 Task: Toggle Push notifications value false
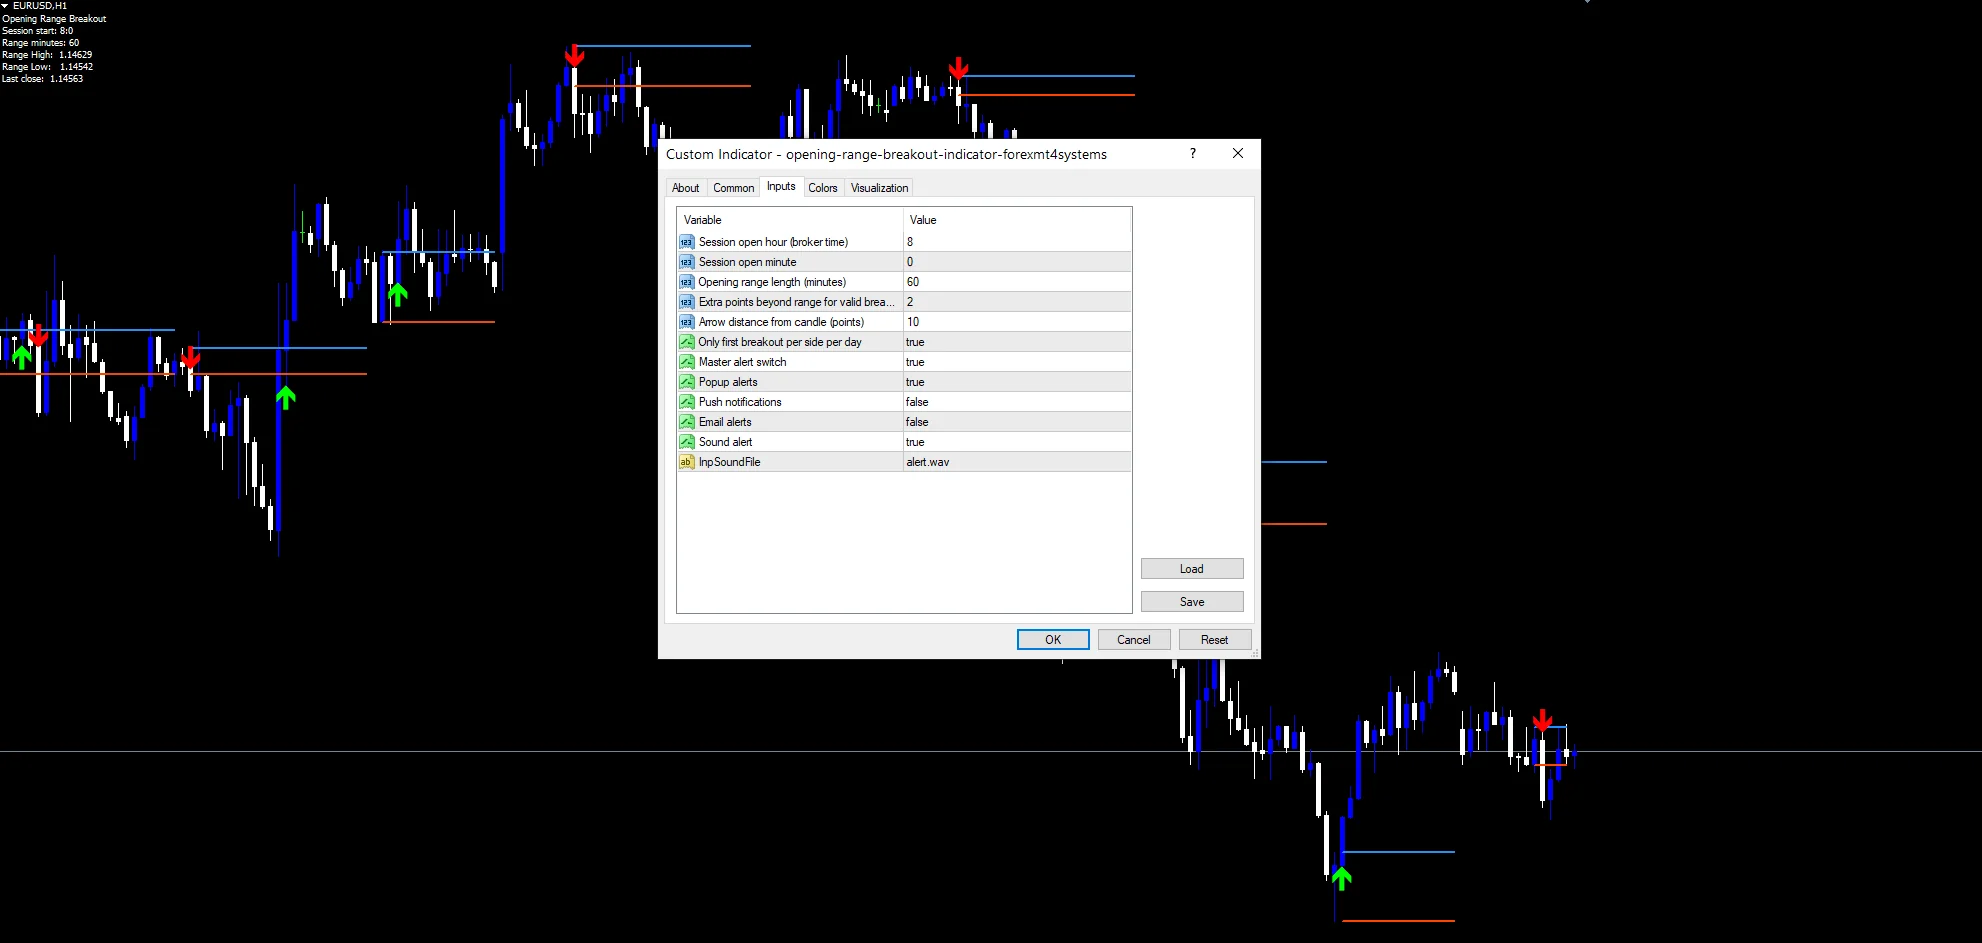click(1017, 402)
